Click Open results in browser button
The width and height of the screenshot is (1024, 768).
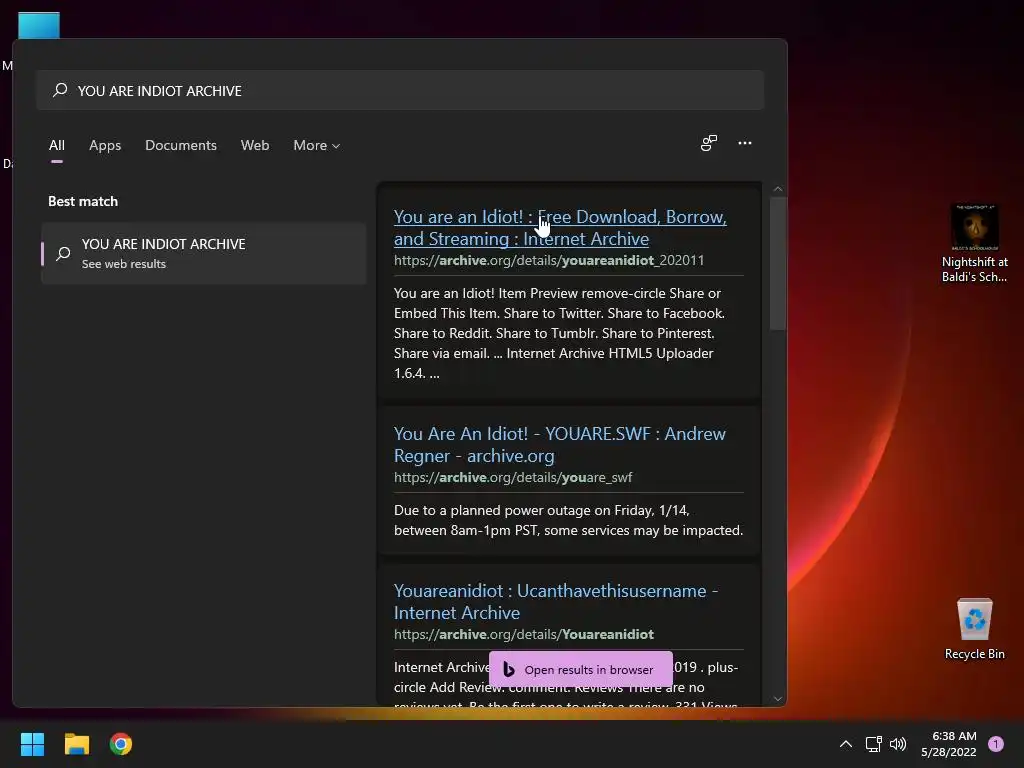[x=581, y=669]
